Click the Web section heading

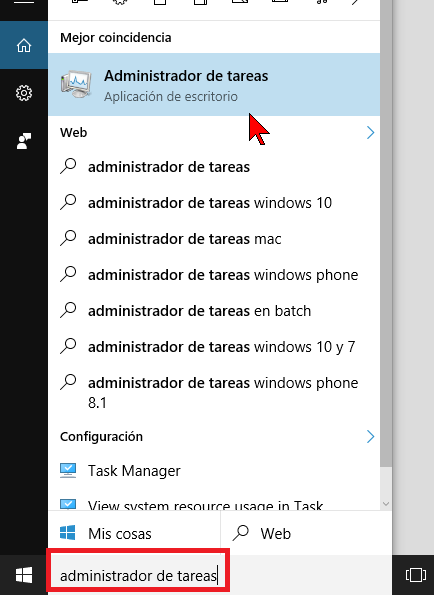(74, 132)
